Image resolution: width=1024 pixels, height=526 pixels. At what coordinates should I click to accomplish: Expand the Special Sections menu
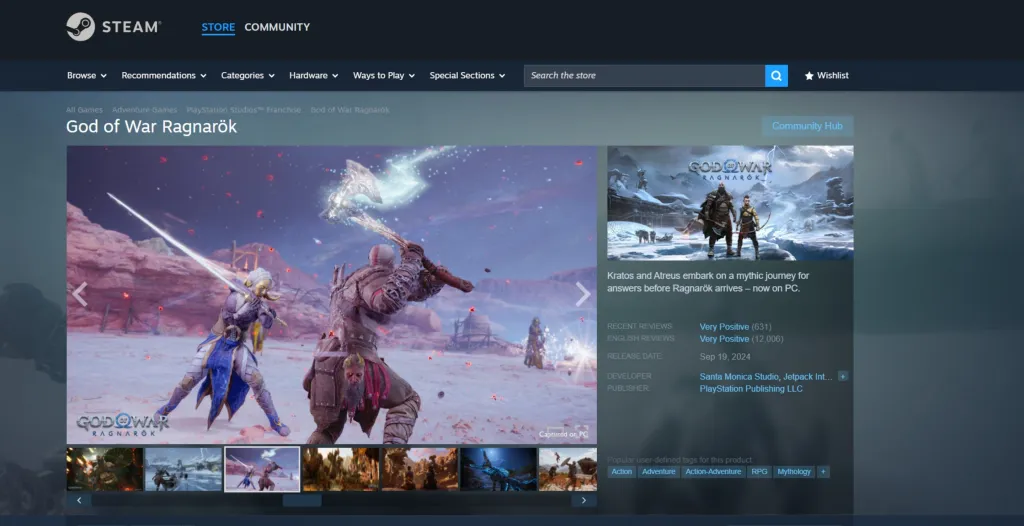click(468, 76)
